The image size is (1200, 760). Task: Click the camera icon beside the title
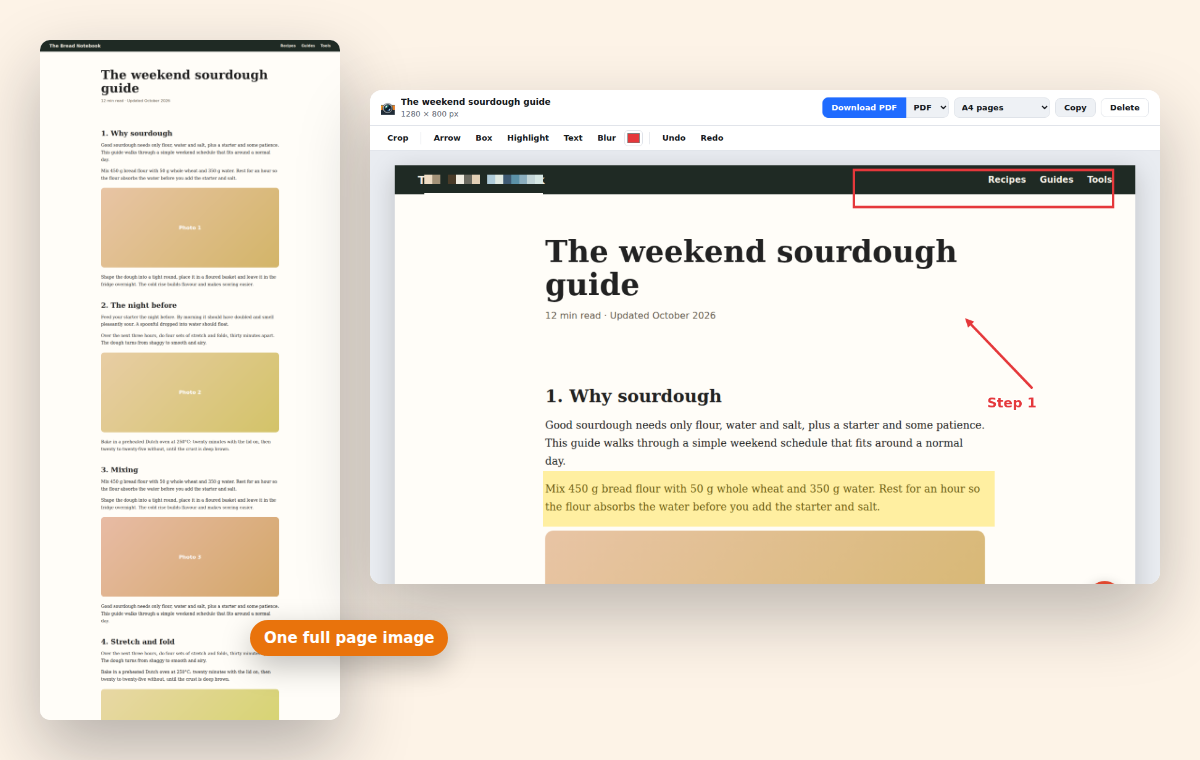(388, 108)
